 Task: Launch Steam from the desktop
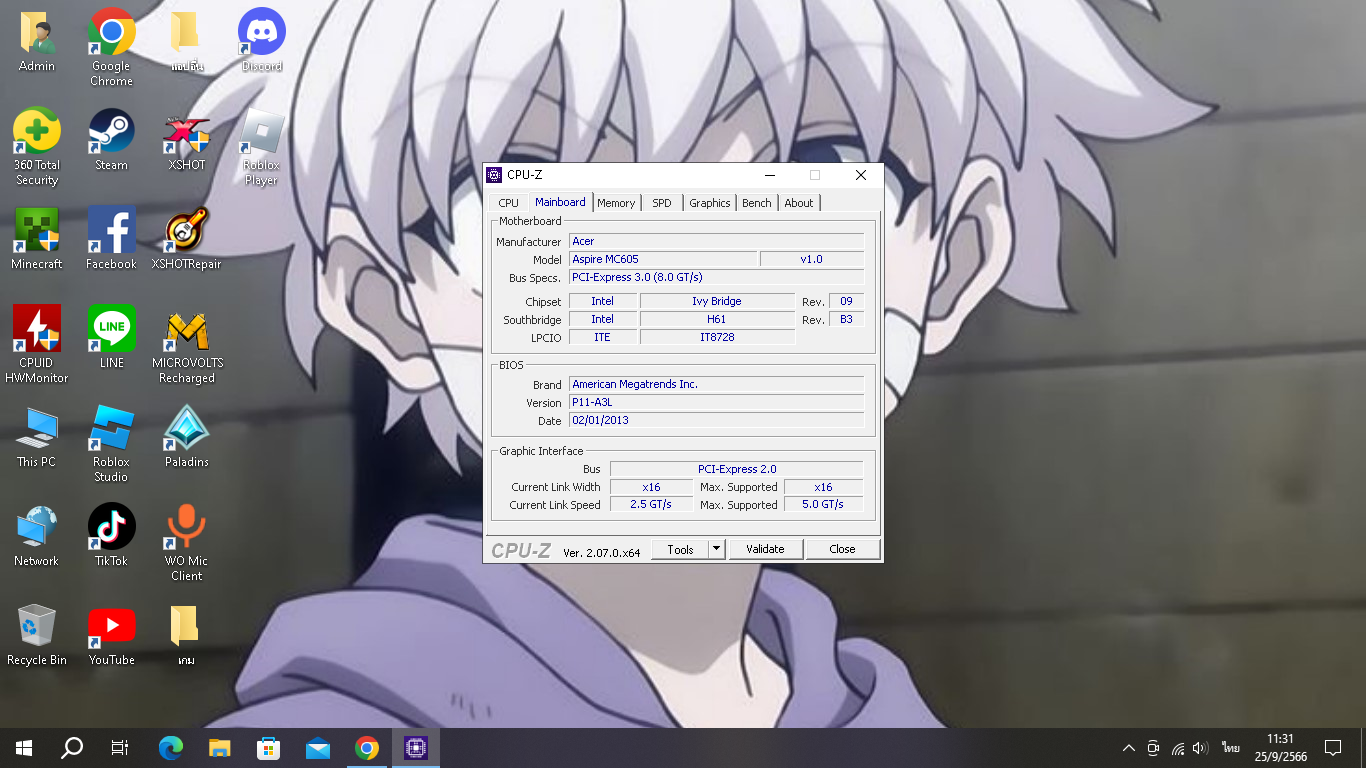tap(111, 140)
